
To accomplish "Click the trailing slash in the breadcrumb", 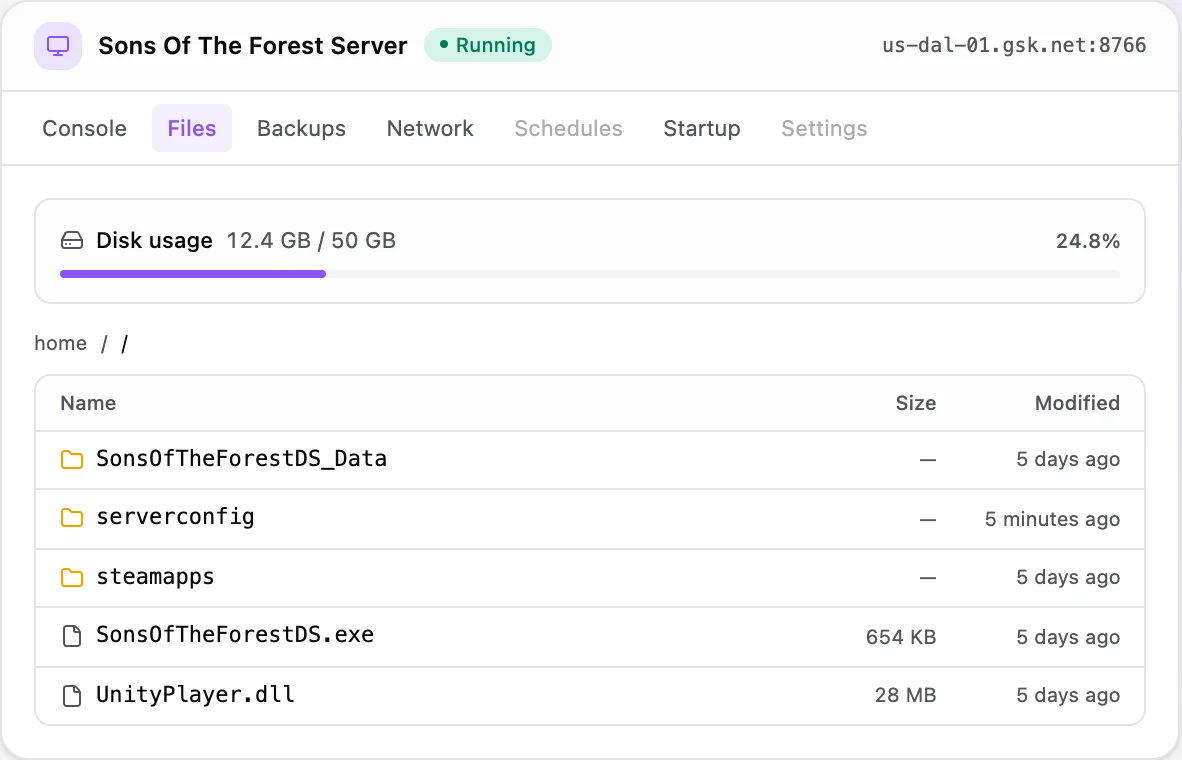I will point(124,344).
